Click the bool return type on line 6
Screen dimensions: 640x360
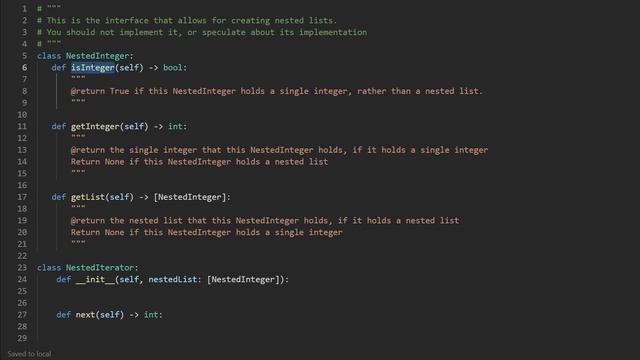[x=173, y=67]
